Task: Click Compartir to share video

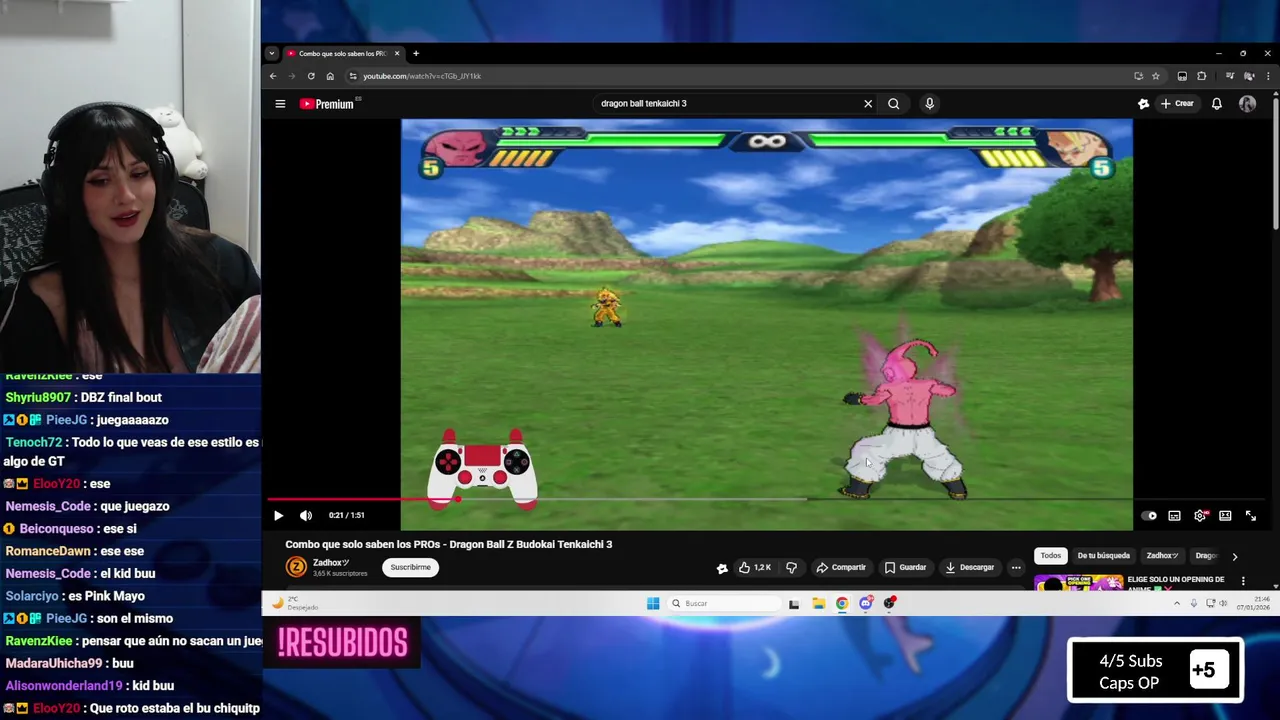Action: 841,567
